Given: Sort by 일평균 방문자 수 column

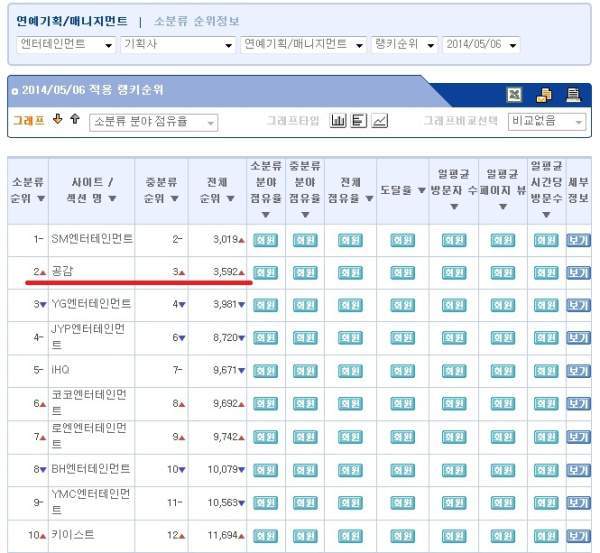Looking at the screenshot, I should (x=454, y=190).
